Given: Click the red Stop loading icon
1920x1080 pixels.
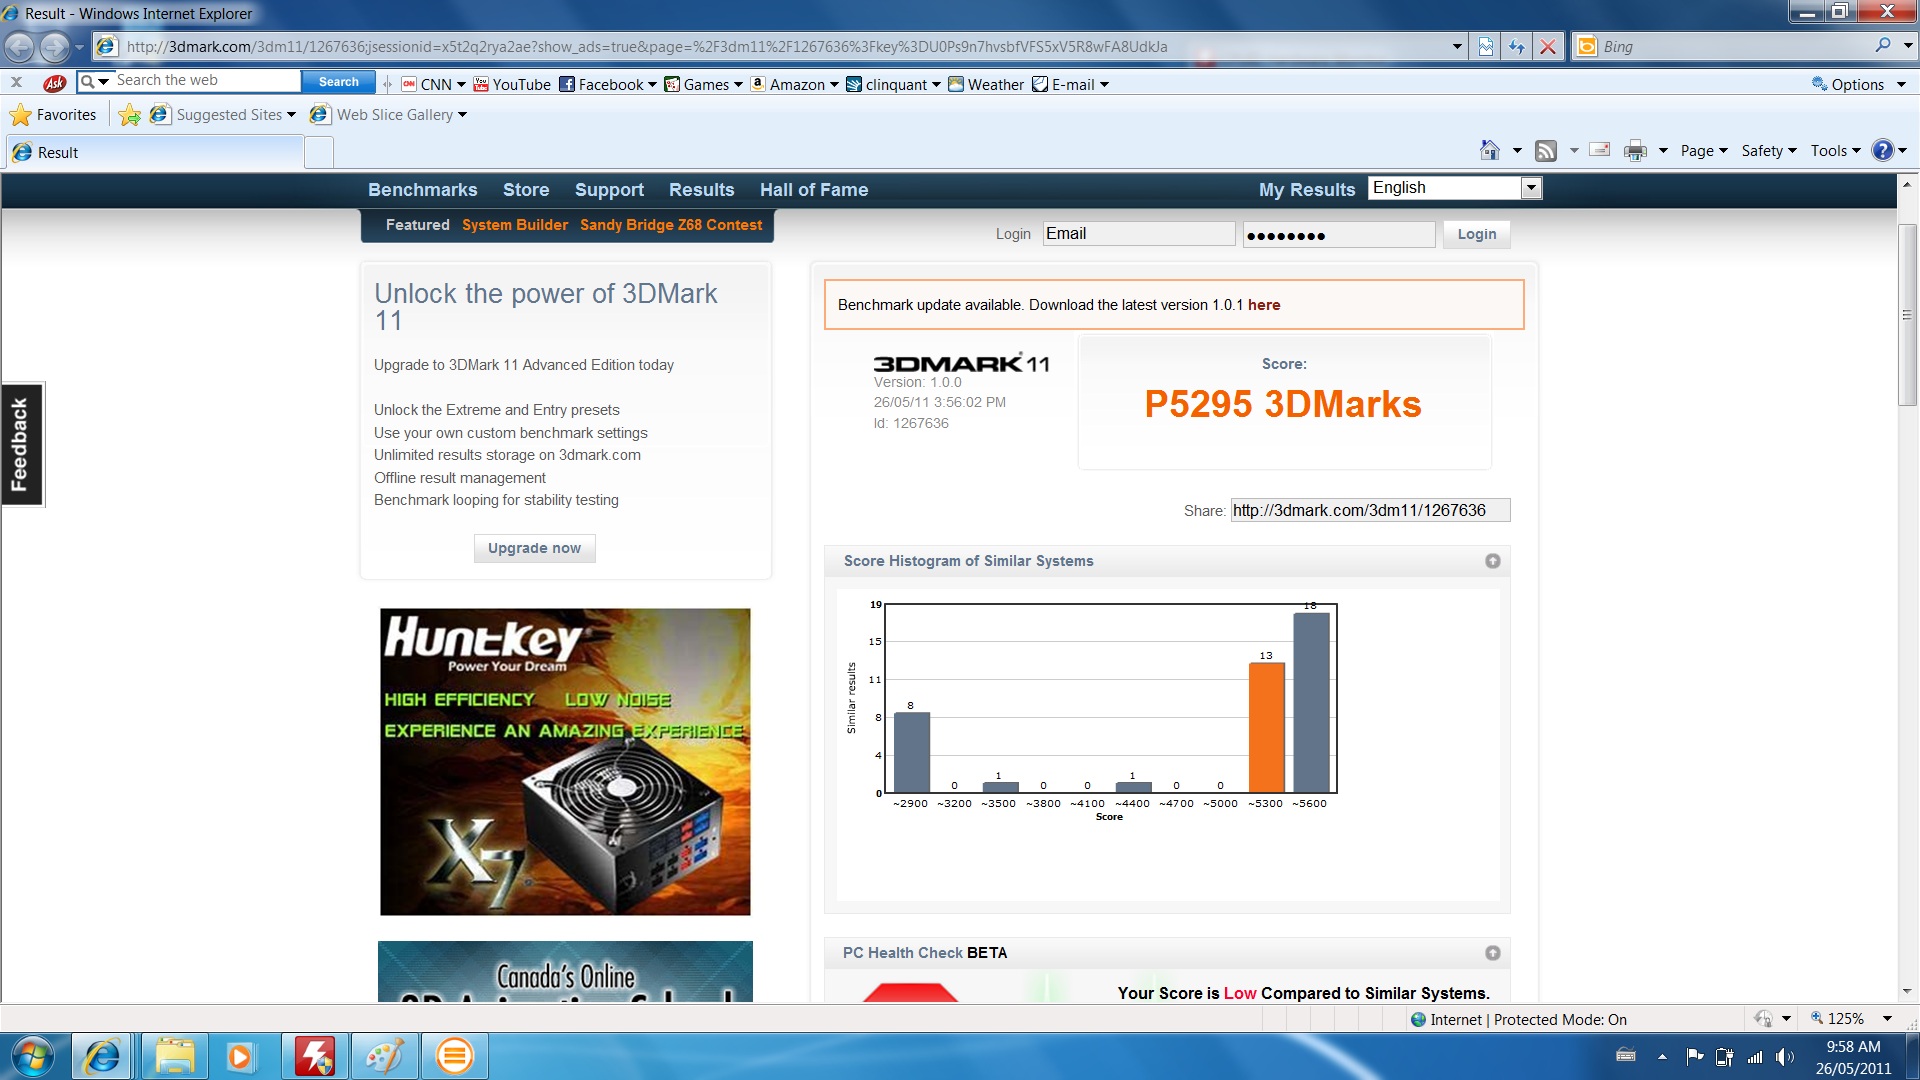Looking at the screenshot, I should click(x=1548, y=46).
